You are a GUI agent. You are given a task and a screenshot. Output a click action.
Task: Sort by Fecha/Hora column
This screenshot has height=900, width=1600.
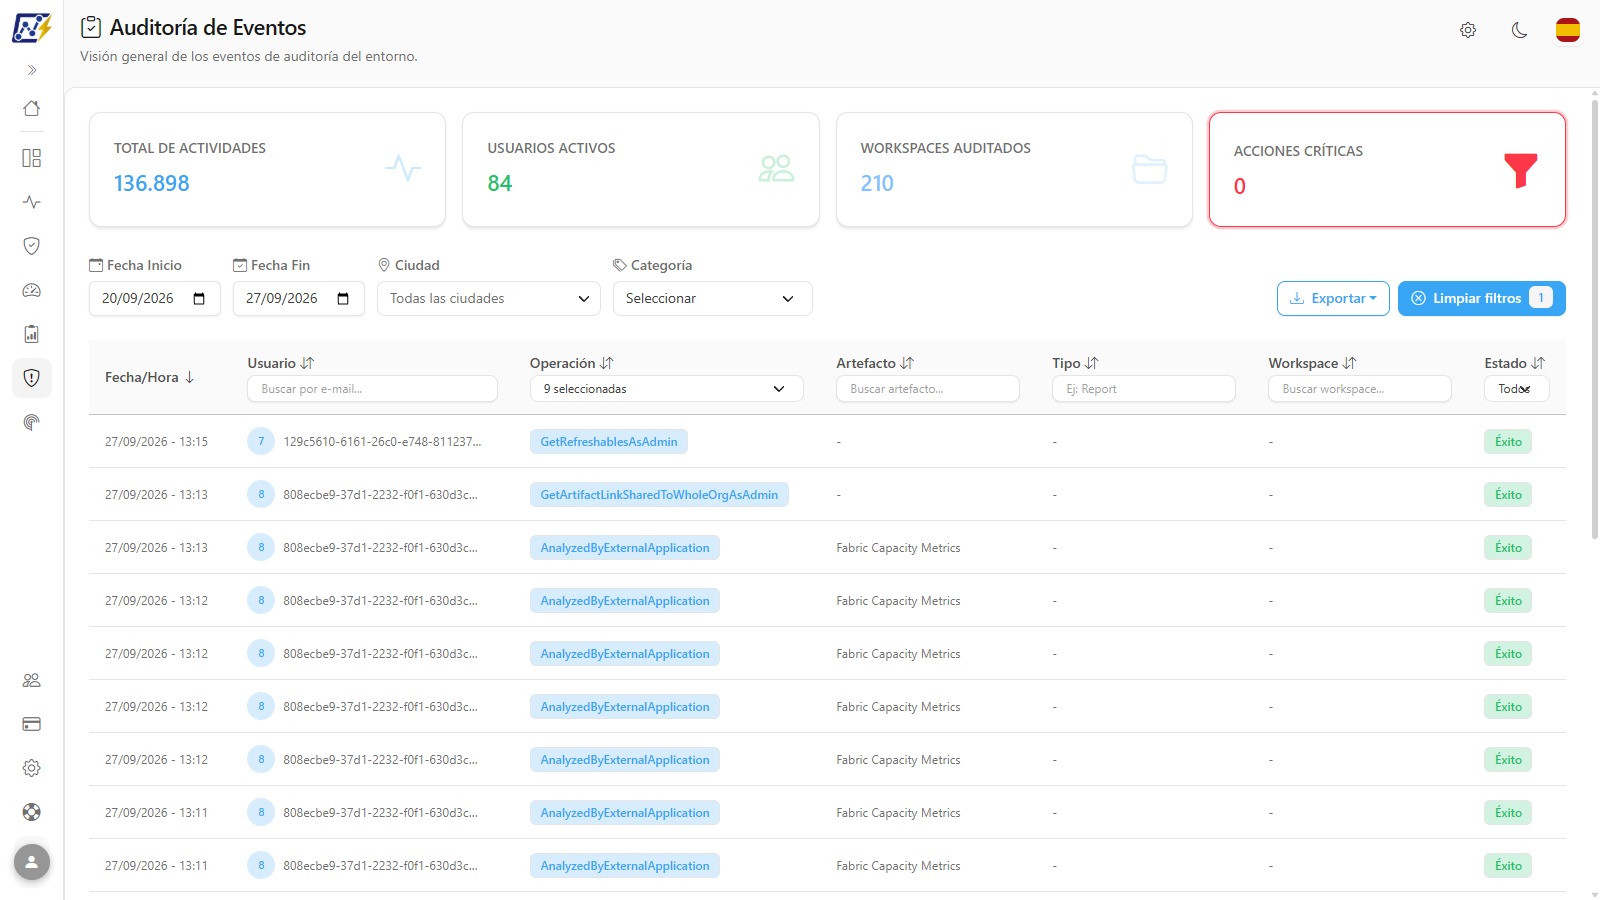point(150,377)
